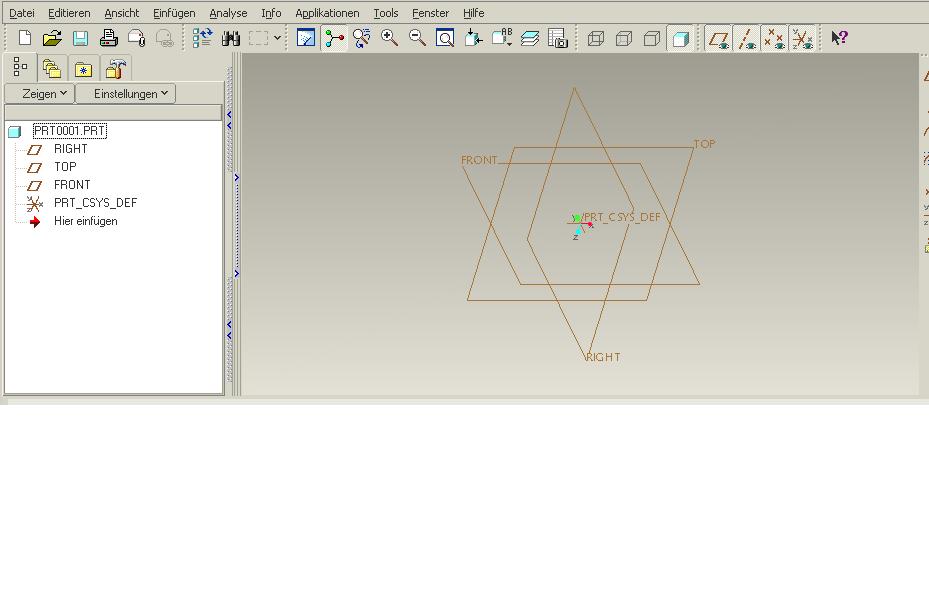
Task: Open the saved views list icon
Action: pyautogui.click(x=502, y=38)
